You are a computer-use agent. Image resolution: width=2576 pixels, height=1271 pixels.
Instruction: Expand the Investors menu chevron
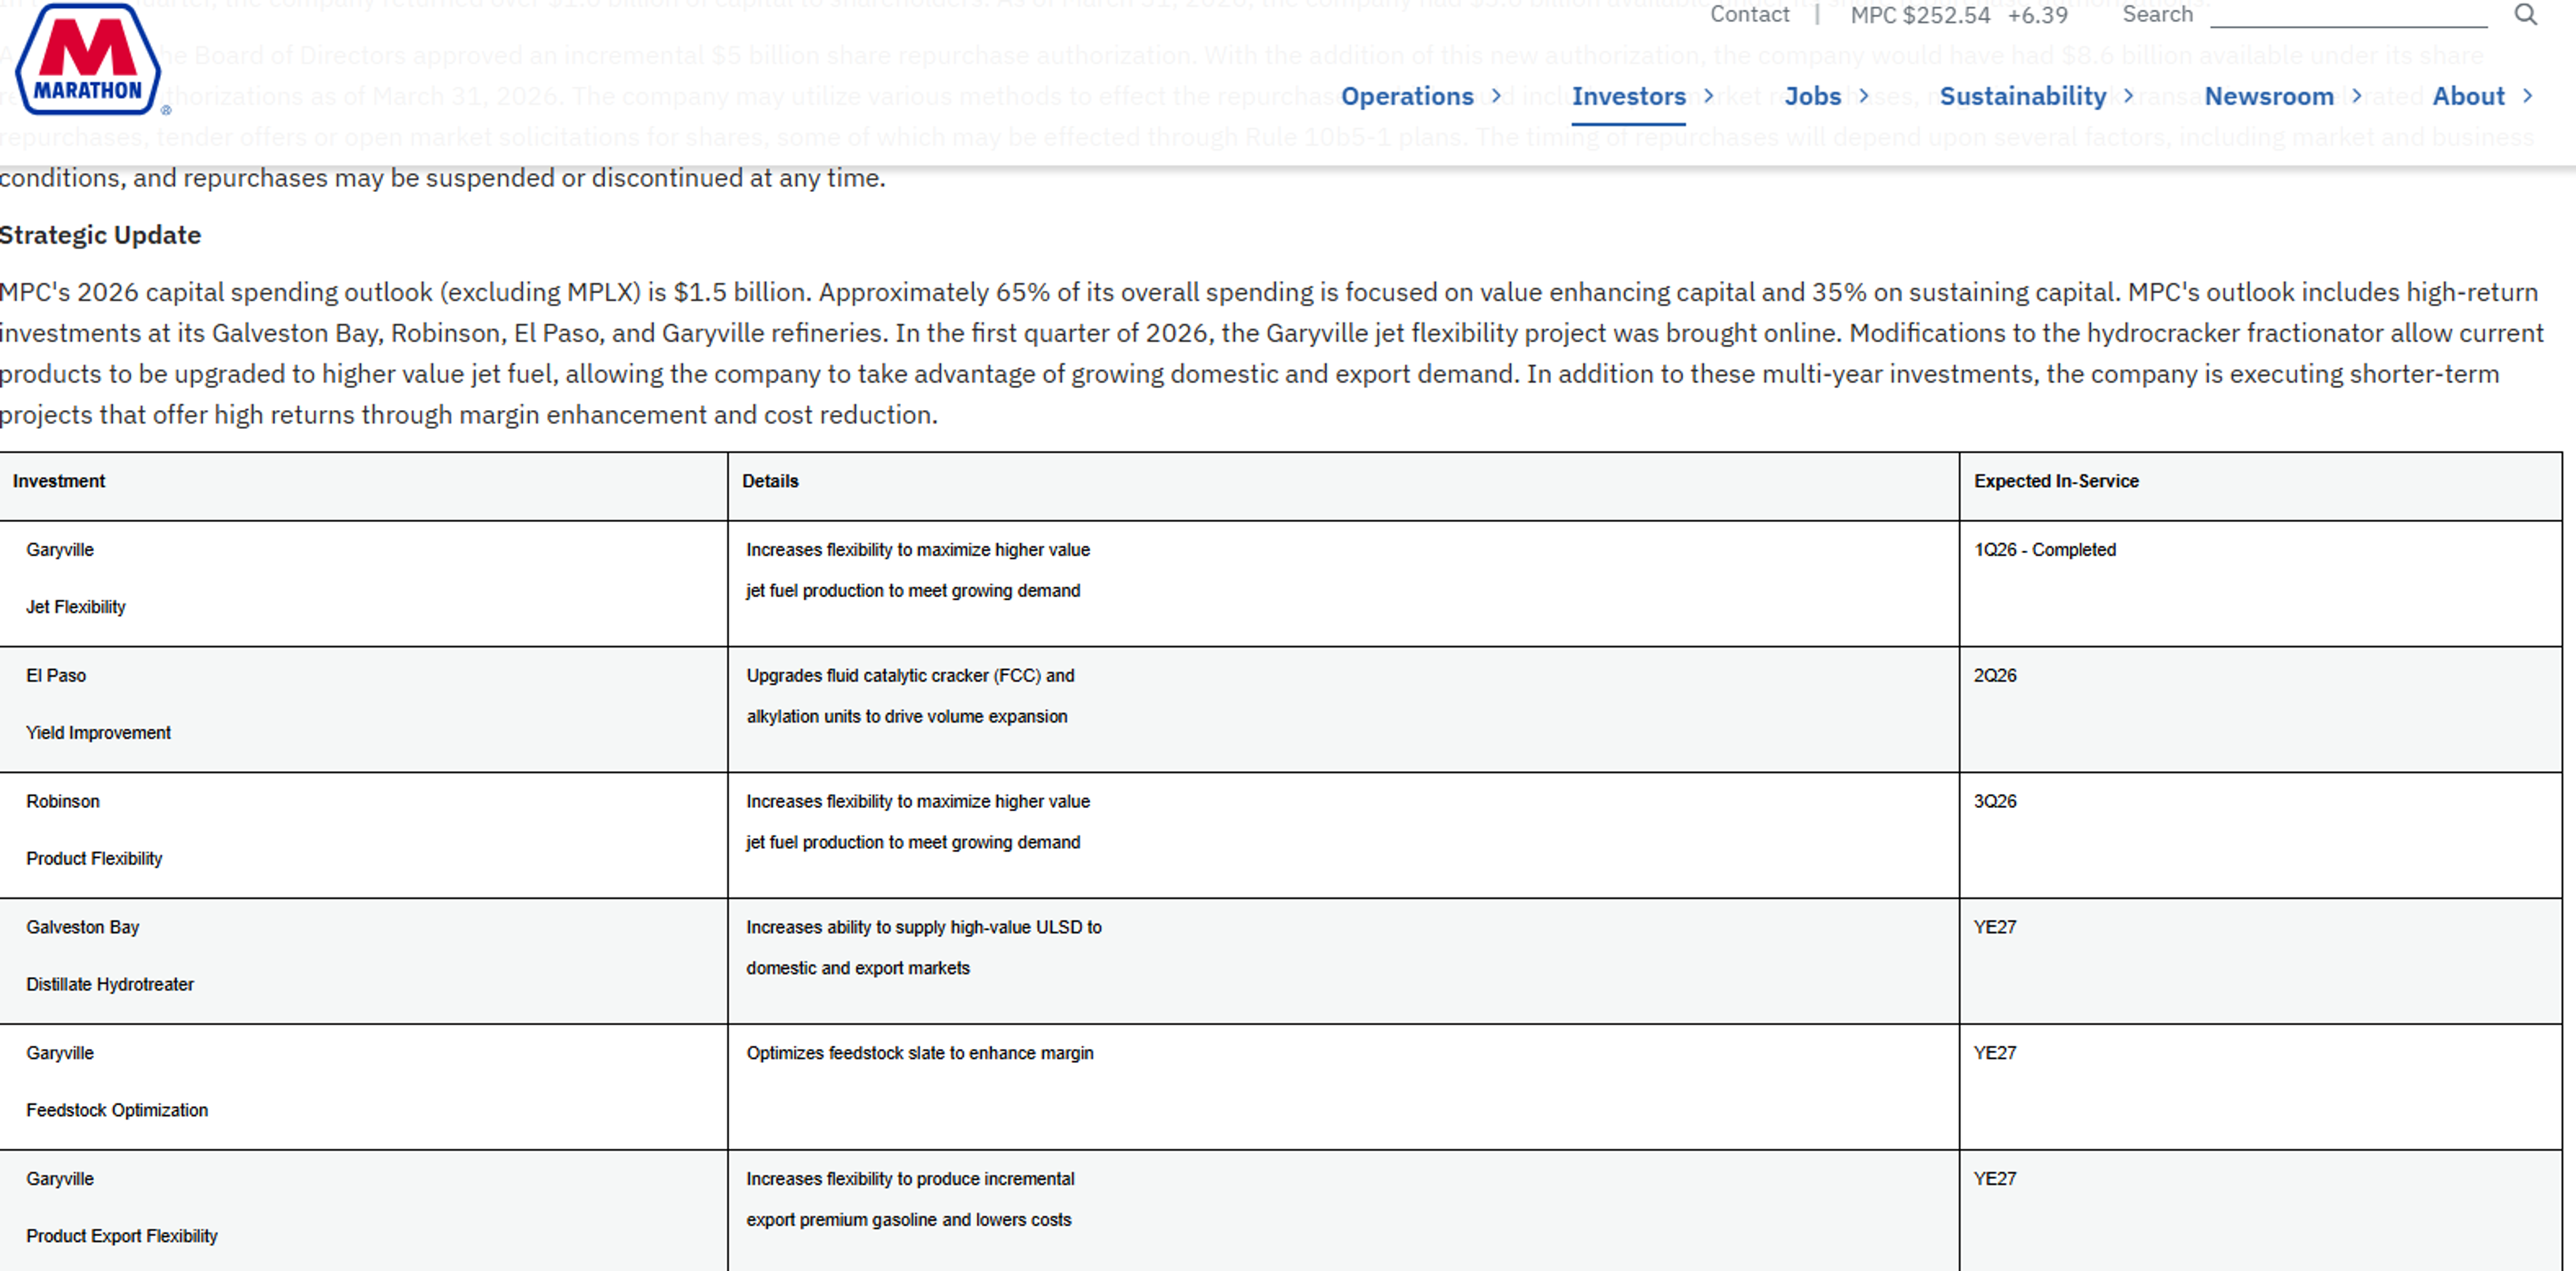(x=1709, y=96)
